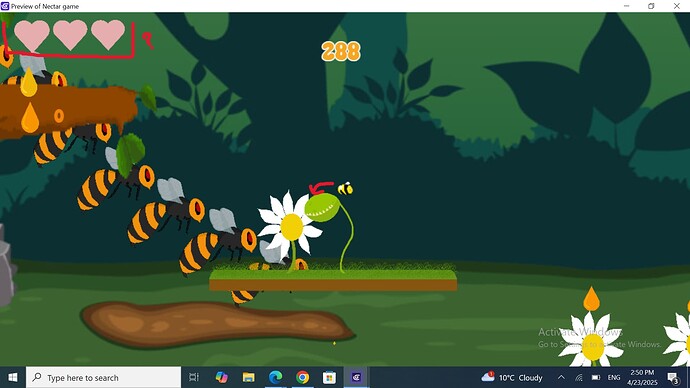Open Windows Start menu
This screenshot has height=388, width=690.
pos(13,377)
